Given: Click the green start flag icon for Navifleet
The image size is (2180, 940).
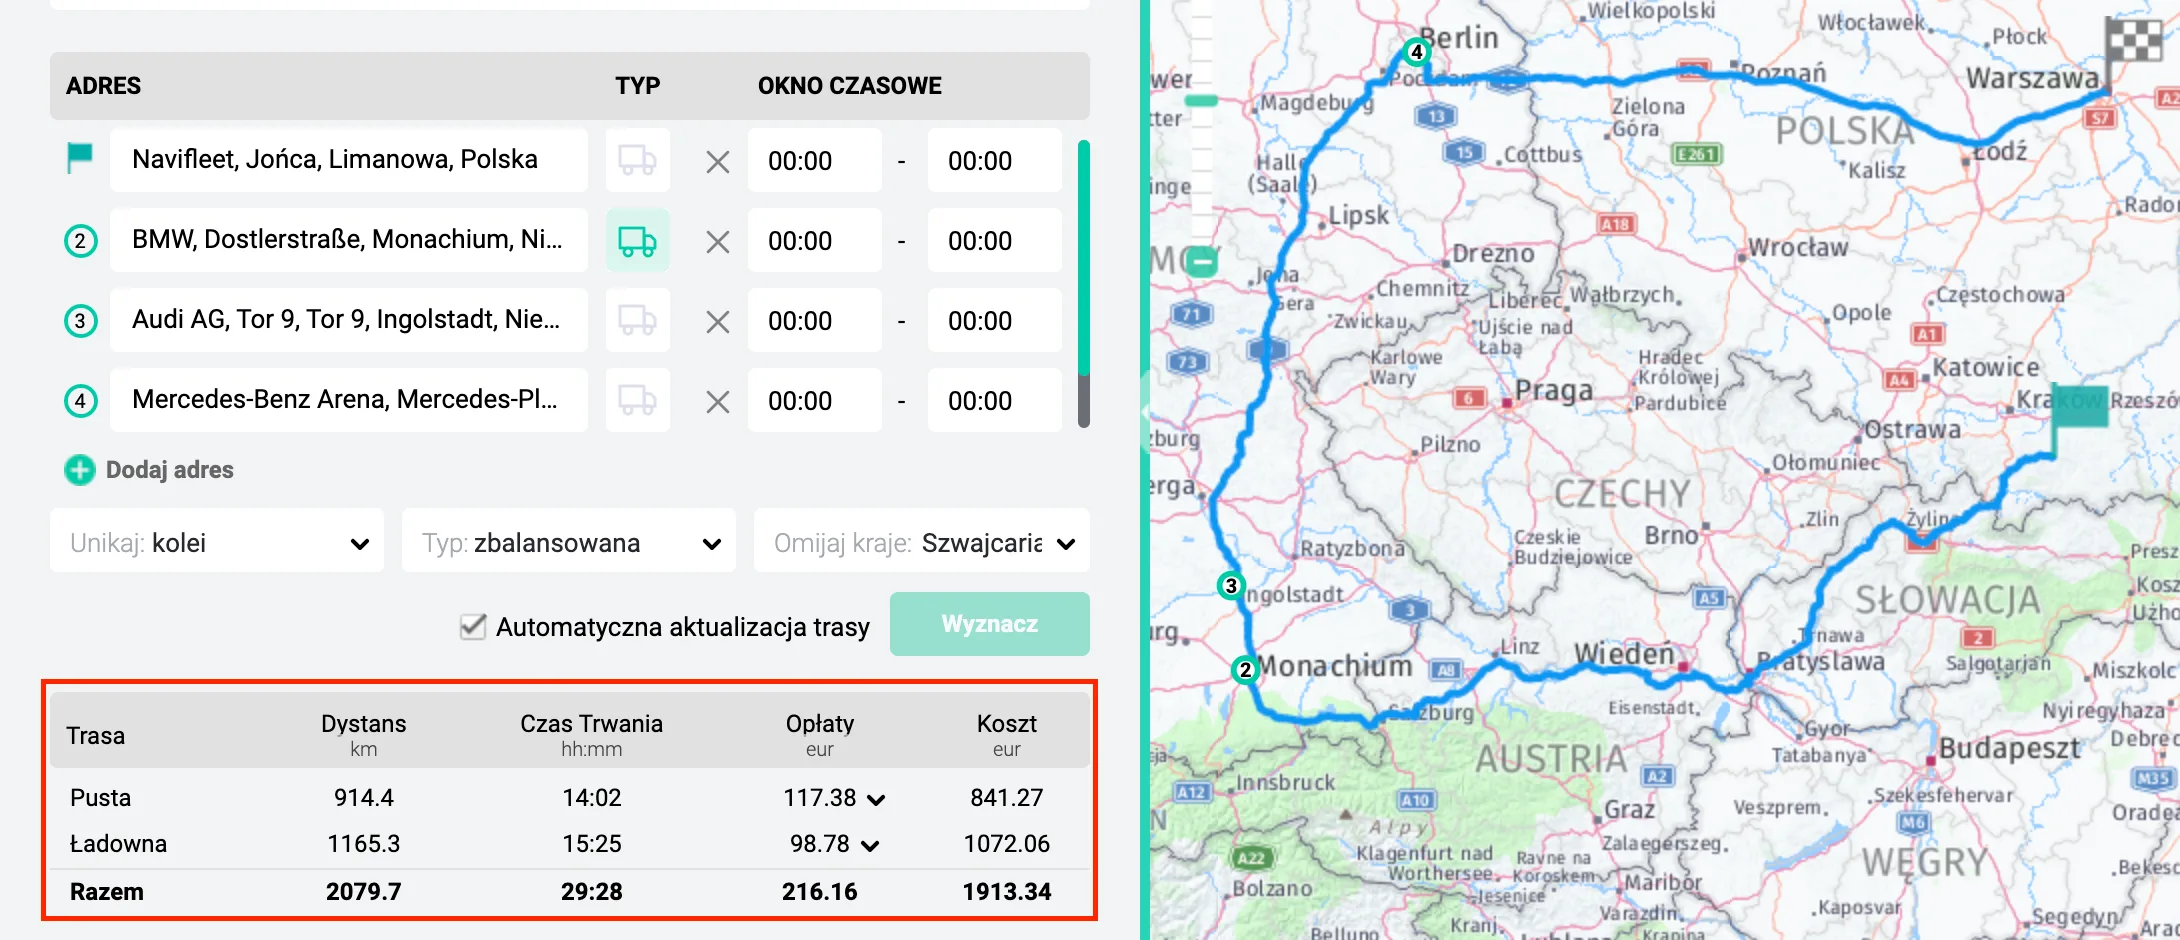Looking at the screenshot, I should tap(79, 158).
